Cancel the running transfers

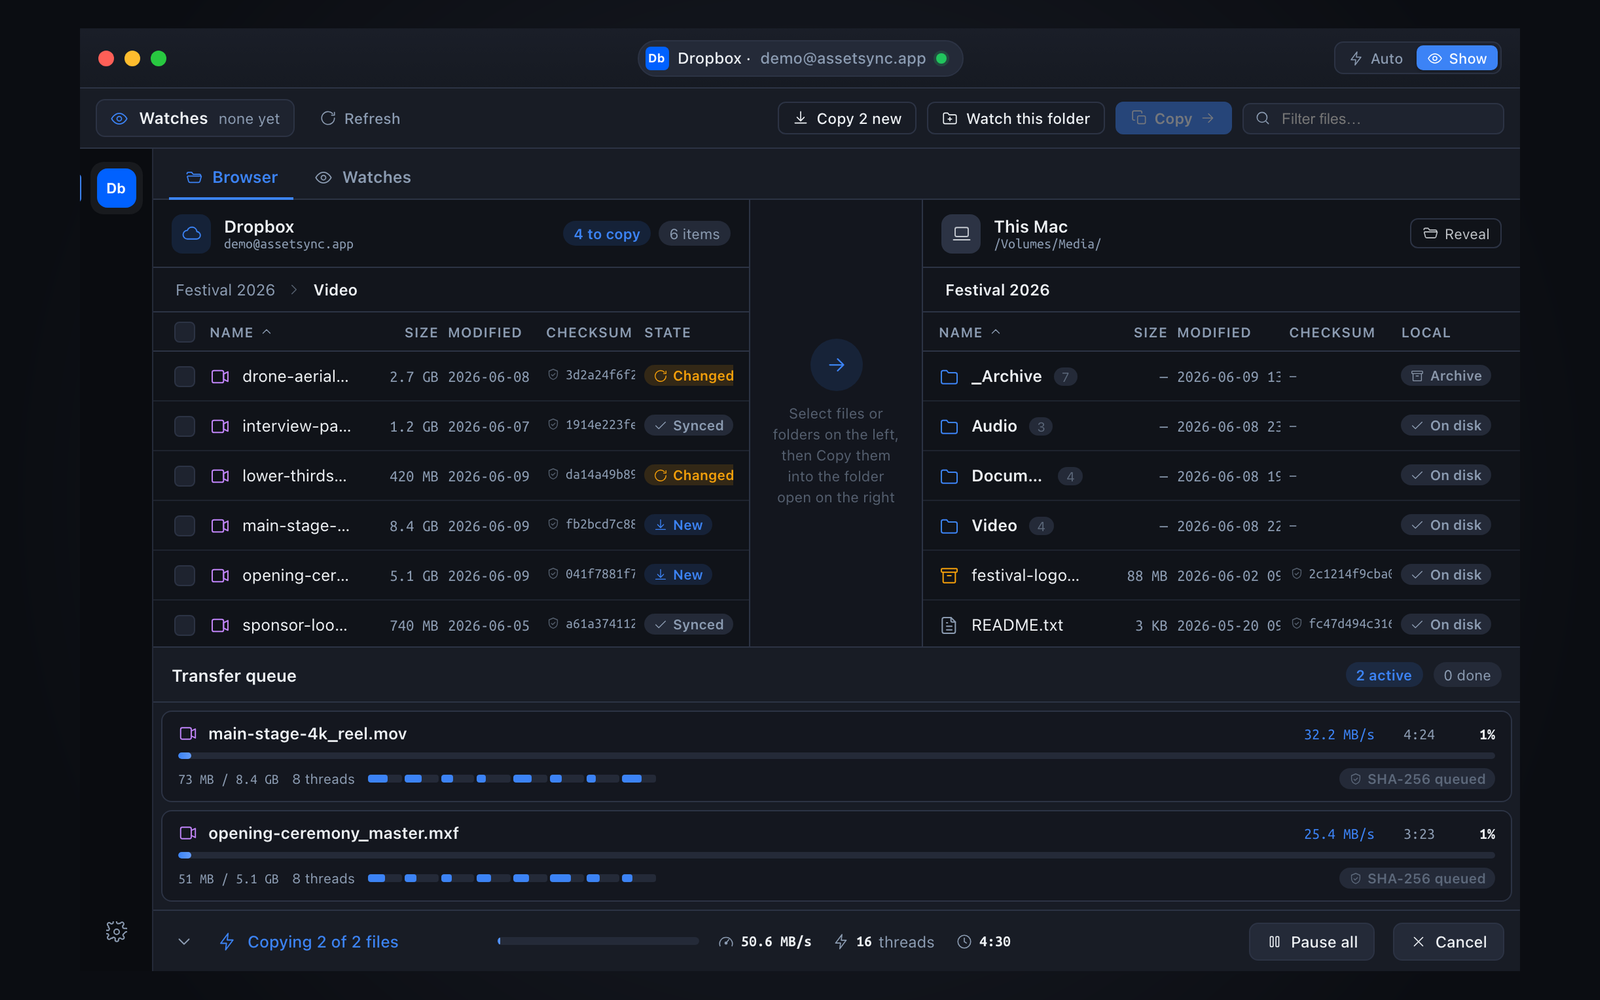(x=1448, y=942)
